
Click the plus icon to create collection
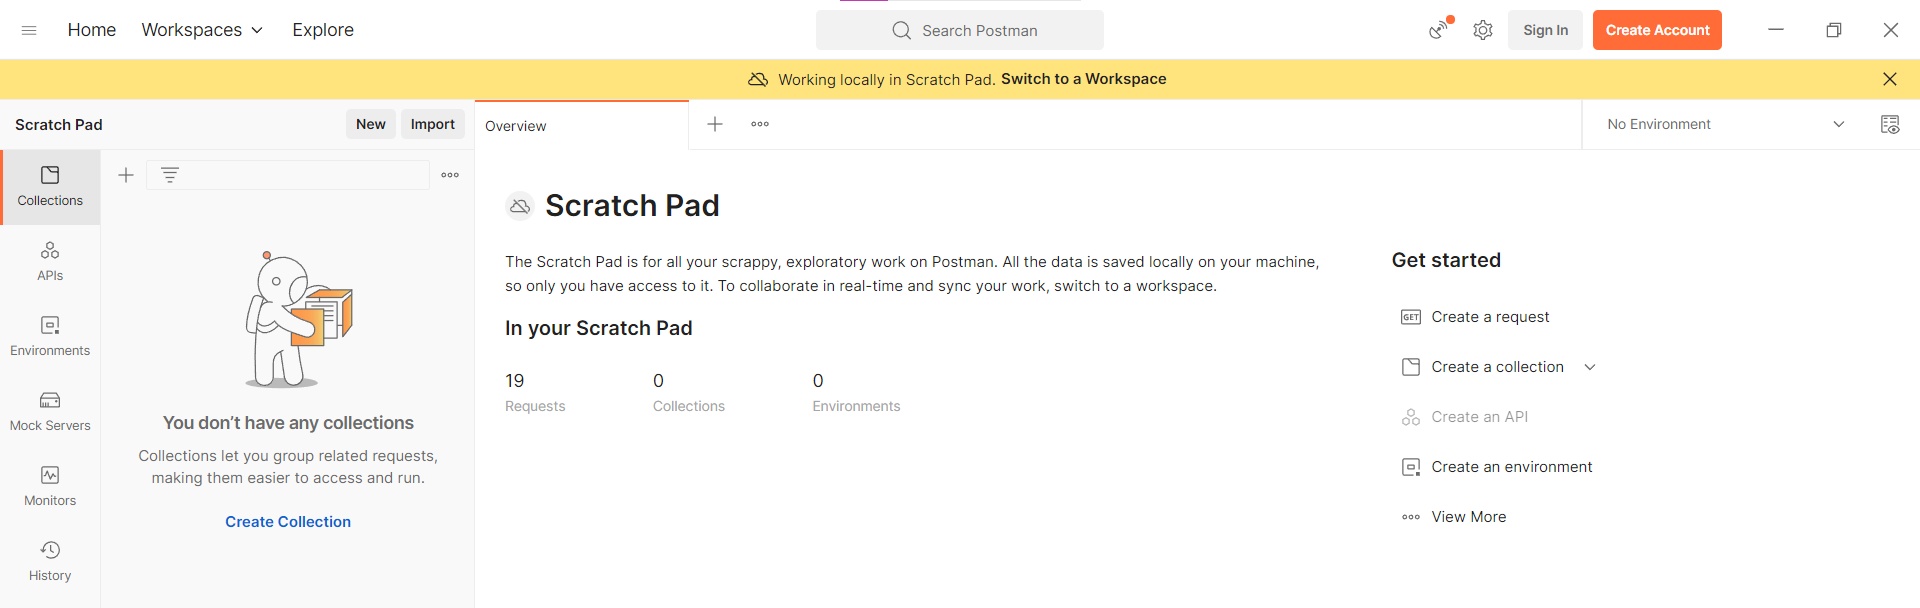(126, 175)
